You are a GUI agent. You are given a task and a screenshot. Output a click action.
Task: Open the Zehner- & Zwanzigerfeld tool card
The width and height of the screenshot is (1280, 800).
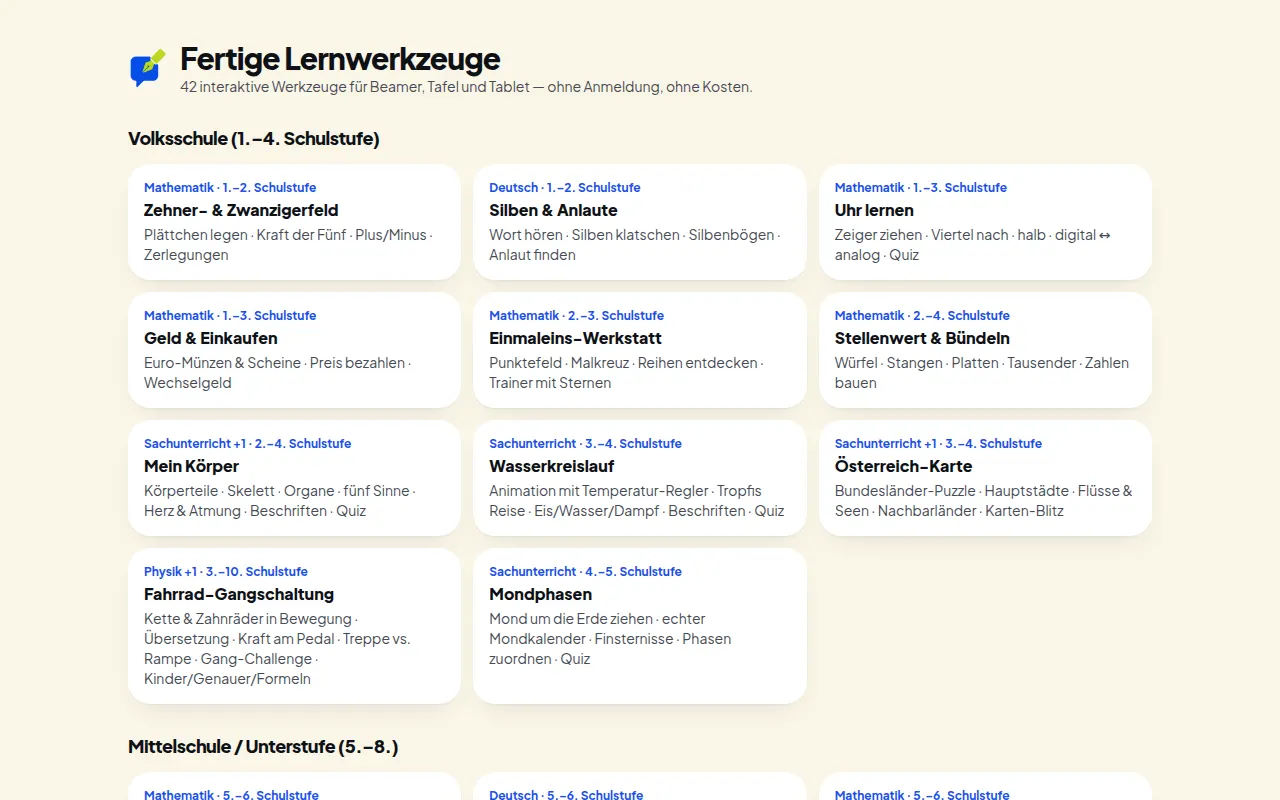294,222
